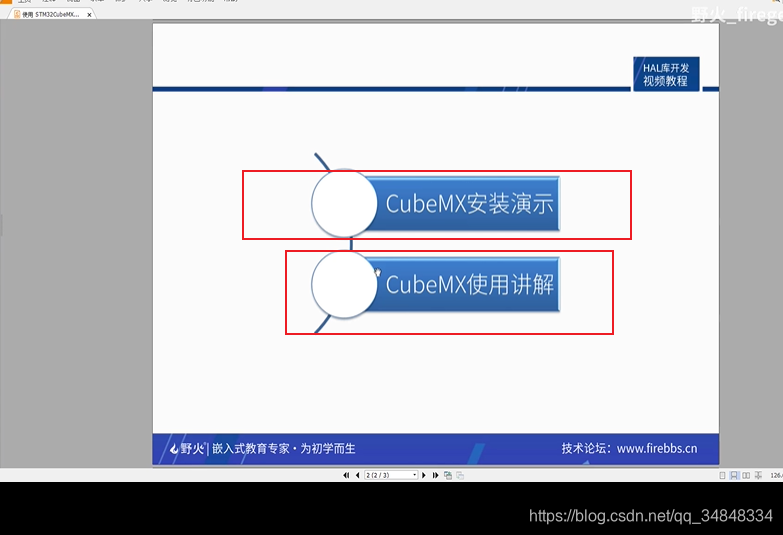Screen dimensions: 783x535
Task: Select the 使用 STM32CubeMX document tab
Action: [50, 14]
